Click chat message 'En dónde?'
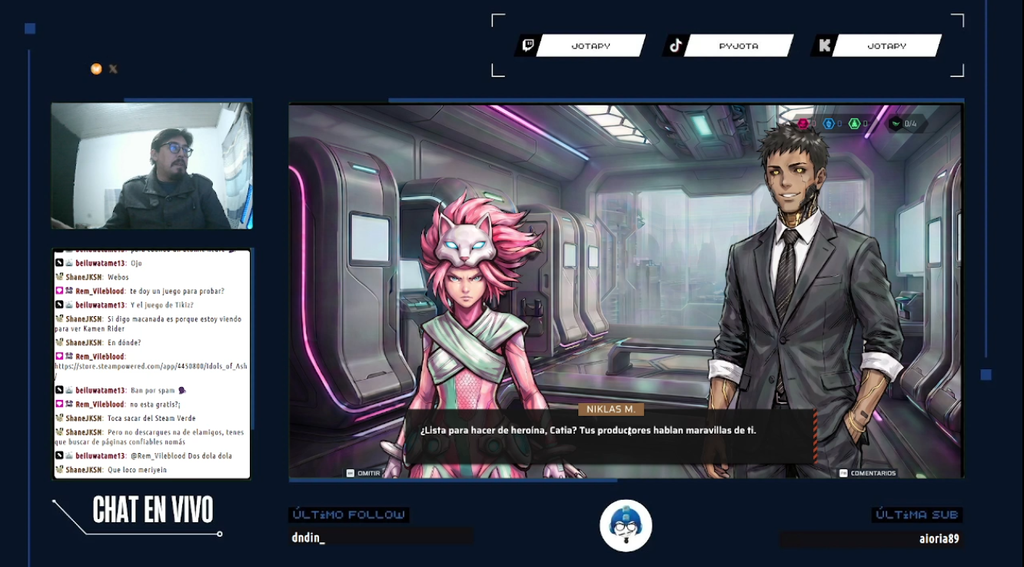The width and height of the screenshot is (1024, 567). [124, 343]
